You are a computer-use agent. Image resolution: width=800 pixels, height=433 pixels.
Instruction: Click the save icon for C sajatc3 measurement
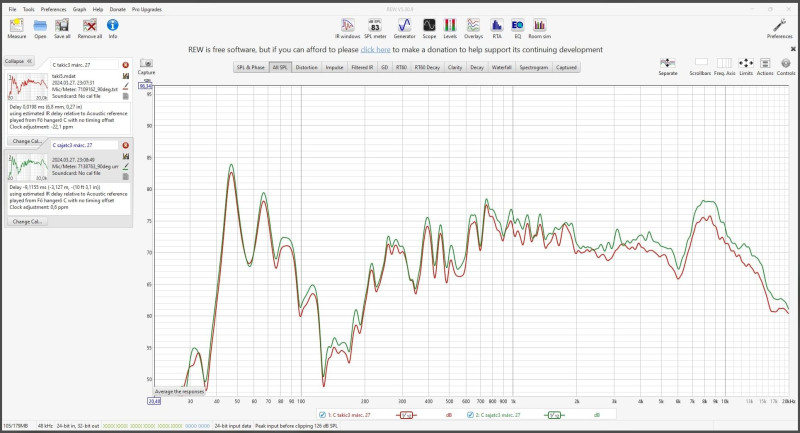[126, 156]
